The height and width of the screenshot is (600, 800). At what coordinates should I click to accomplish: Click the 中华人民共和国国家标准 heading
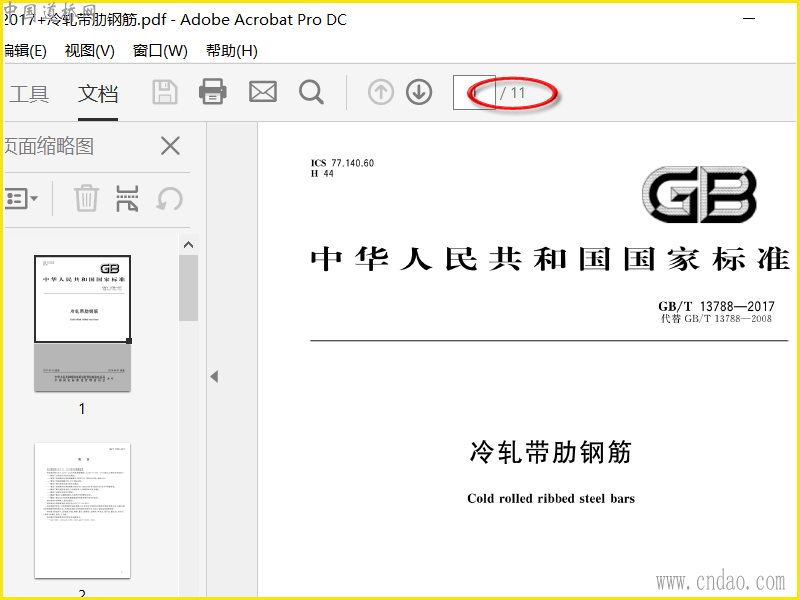[x=551, y=258]
